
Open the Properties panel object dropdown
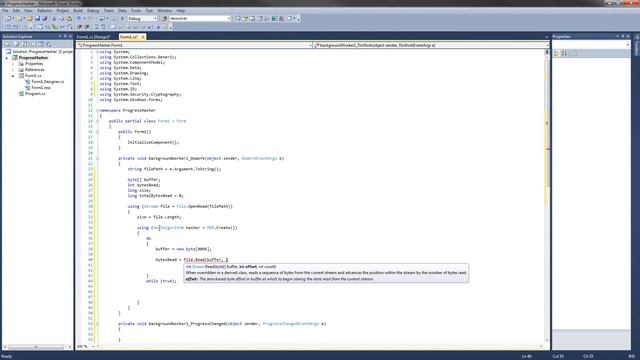pos(628,44)
